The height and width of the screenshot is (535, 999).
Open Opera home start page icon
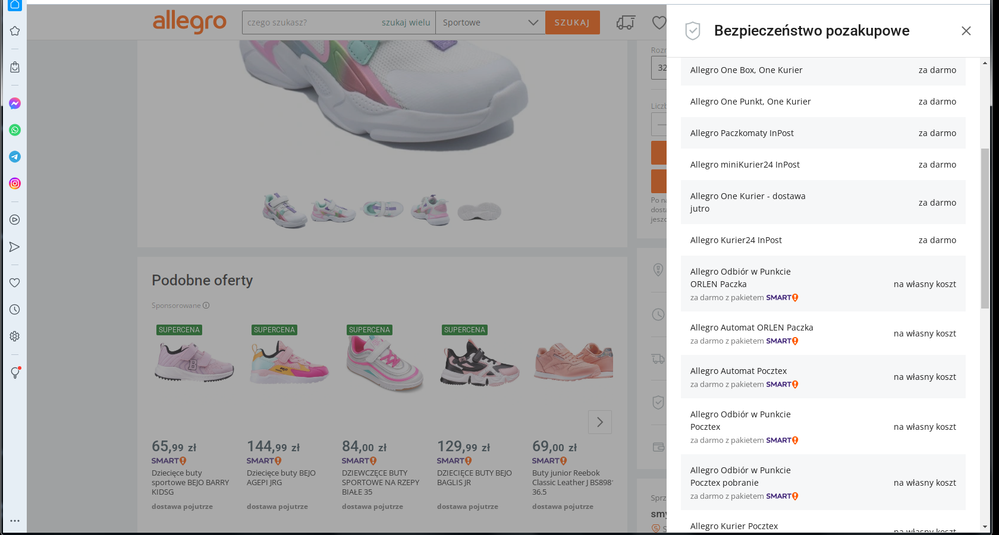[15, 5]
